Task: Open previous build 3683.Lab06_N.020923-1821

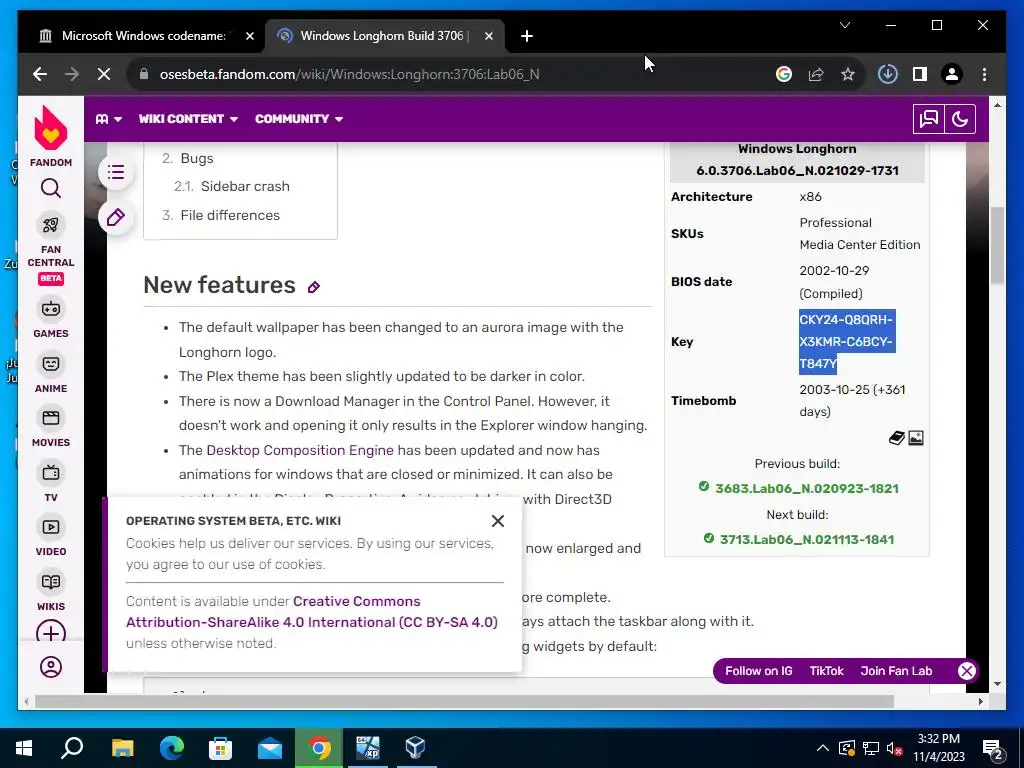Action: pos(807,488)
